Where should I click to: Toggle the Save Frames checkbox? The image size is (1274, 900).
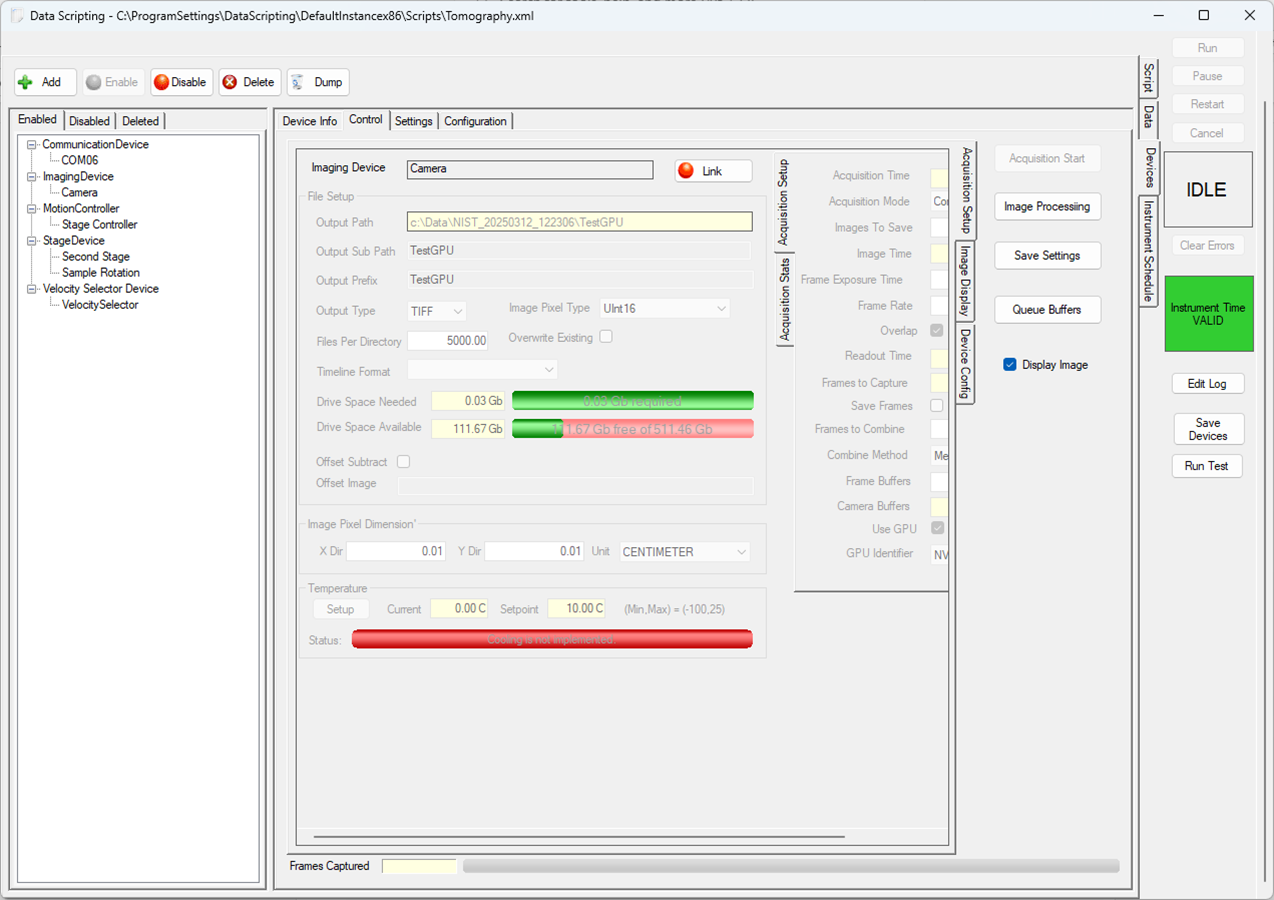point(937,406)
